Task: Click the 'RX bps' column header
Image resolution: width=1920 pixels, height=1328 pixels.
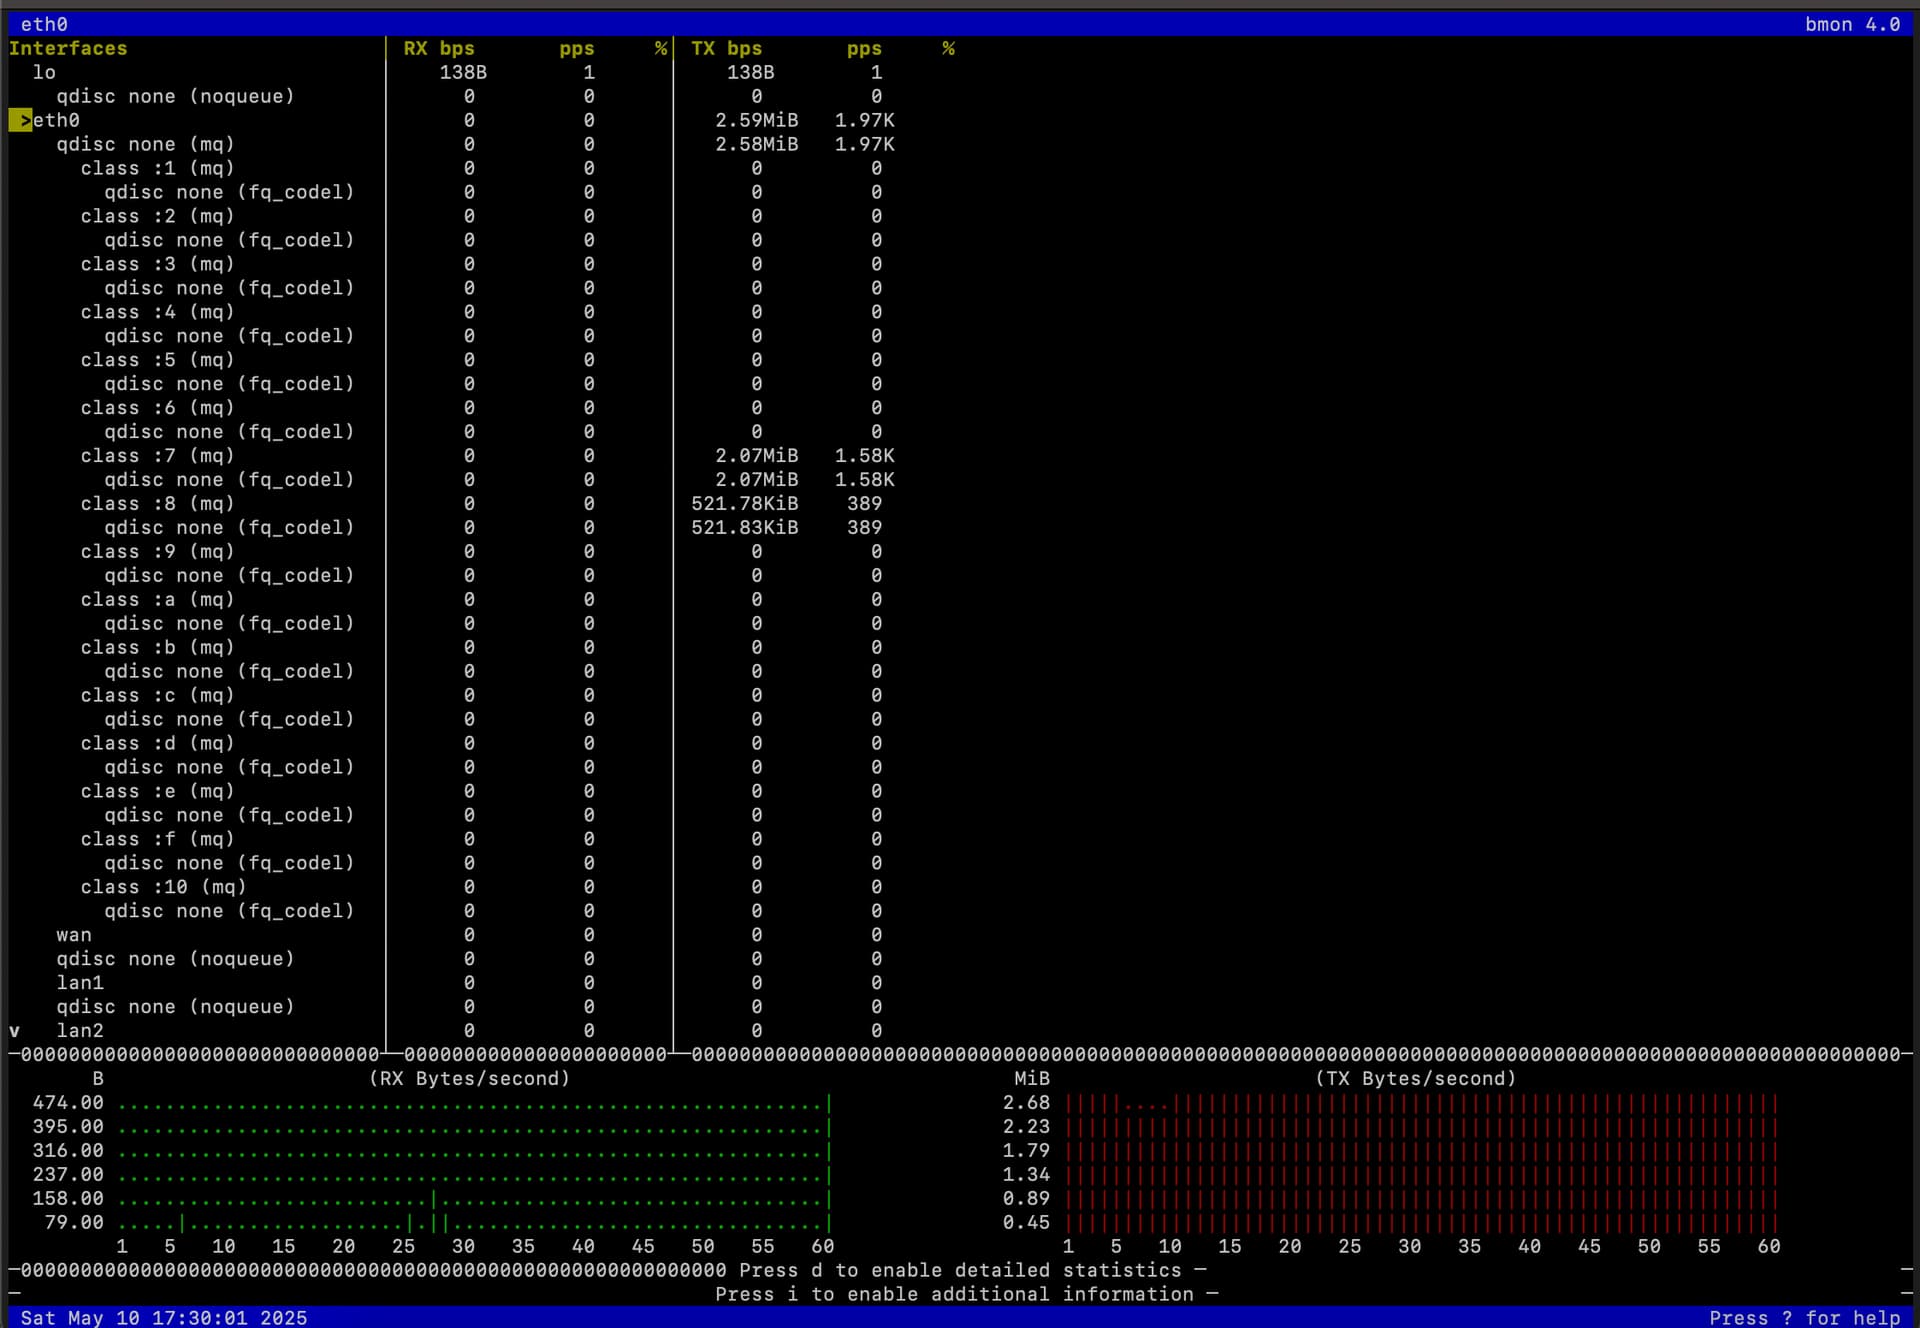Action: click(439, 48)
